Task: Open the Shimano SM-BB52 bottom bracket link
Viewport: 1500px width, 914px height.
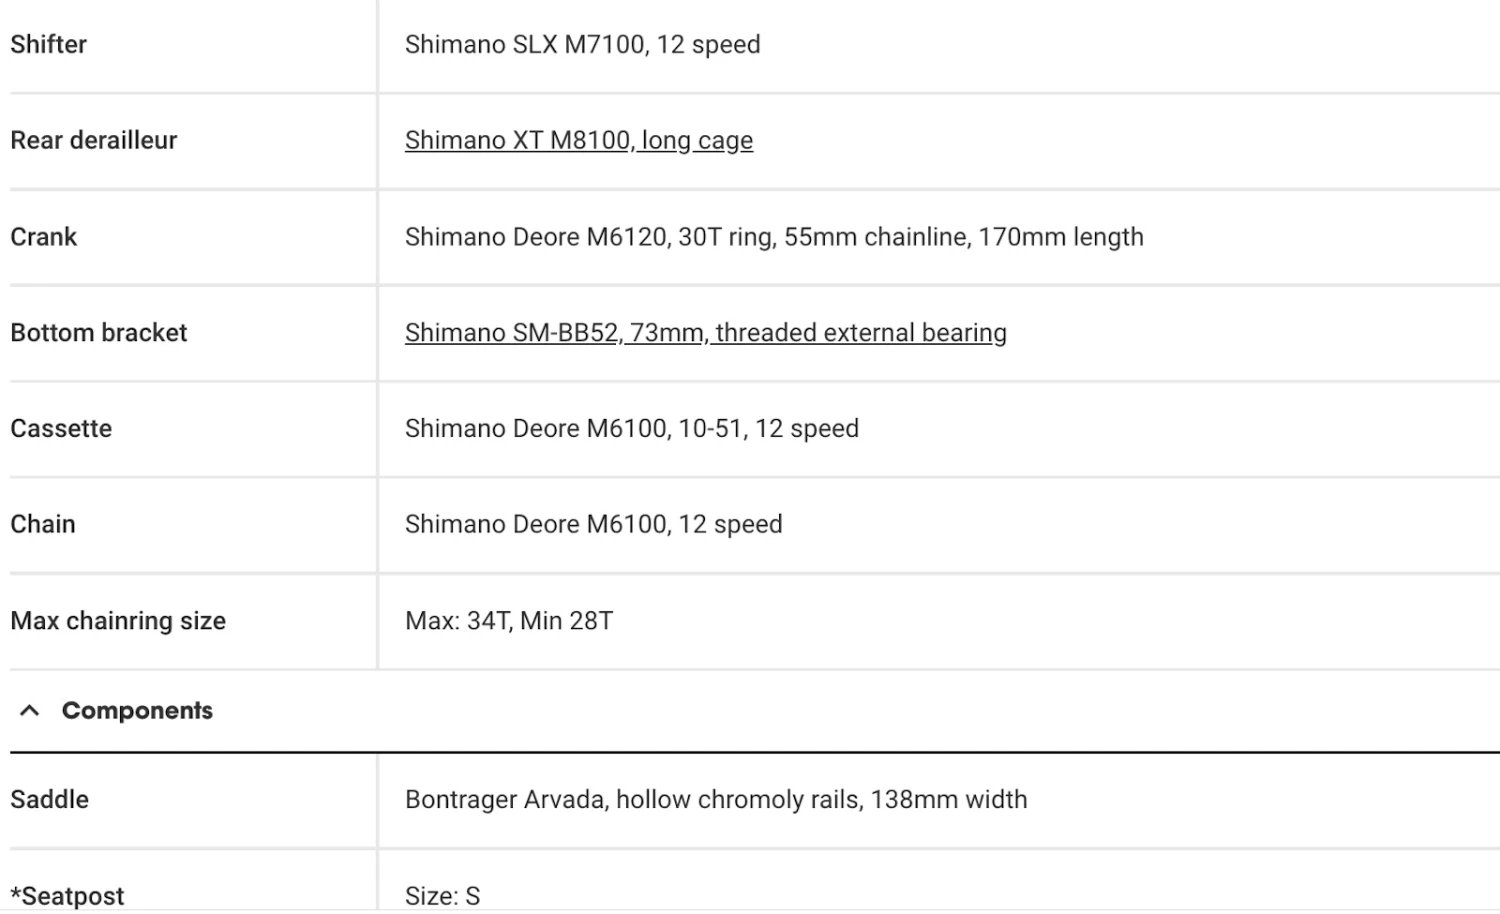Action: coord(705,333)
